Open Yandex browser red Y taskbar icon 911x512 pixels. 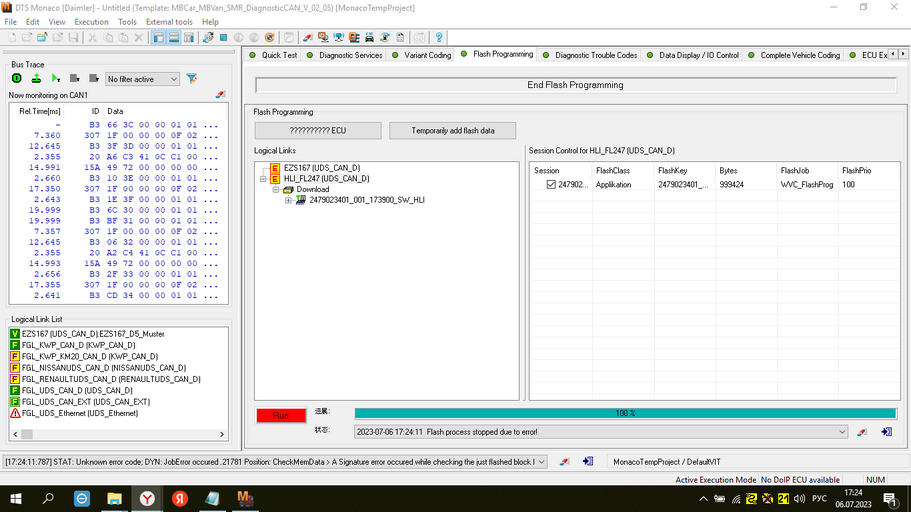[147, 499]
